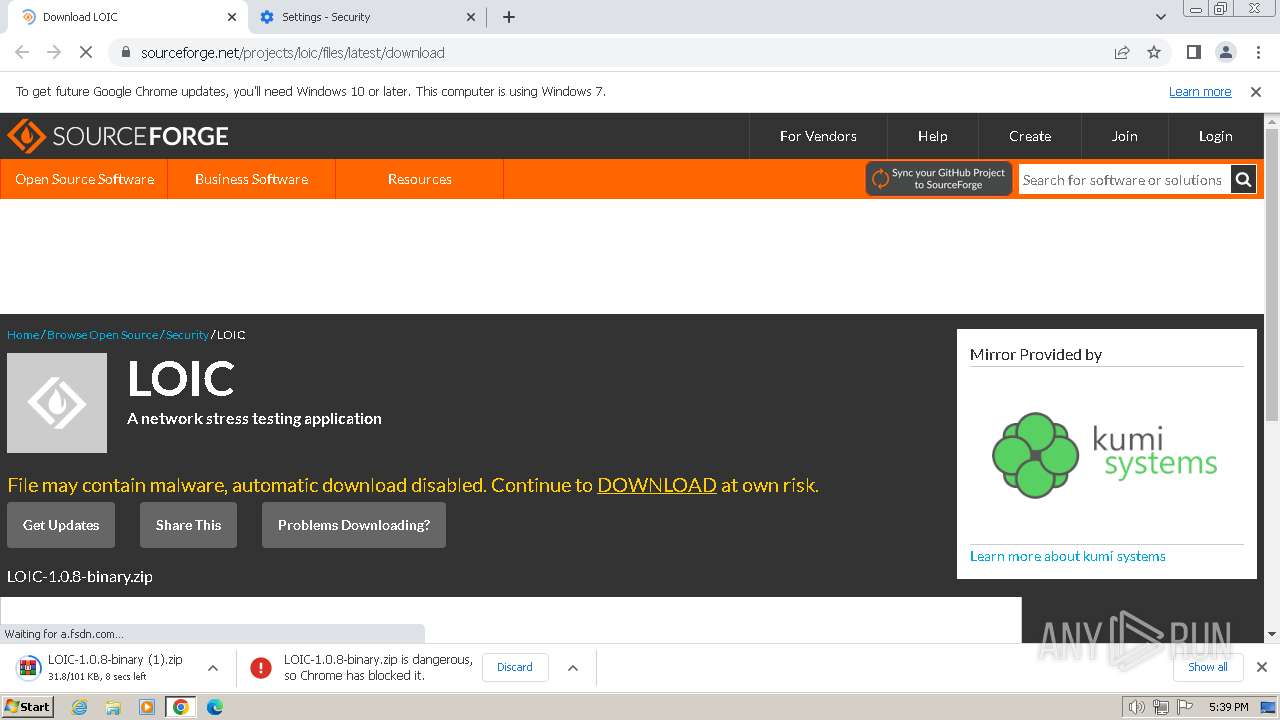The width and height of the screenshot is (1280, 720).
Task: Click the red danger warning icon
Action: [261, 667]
